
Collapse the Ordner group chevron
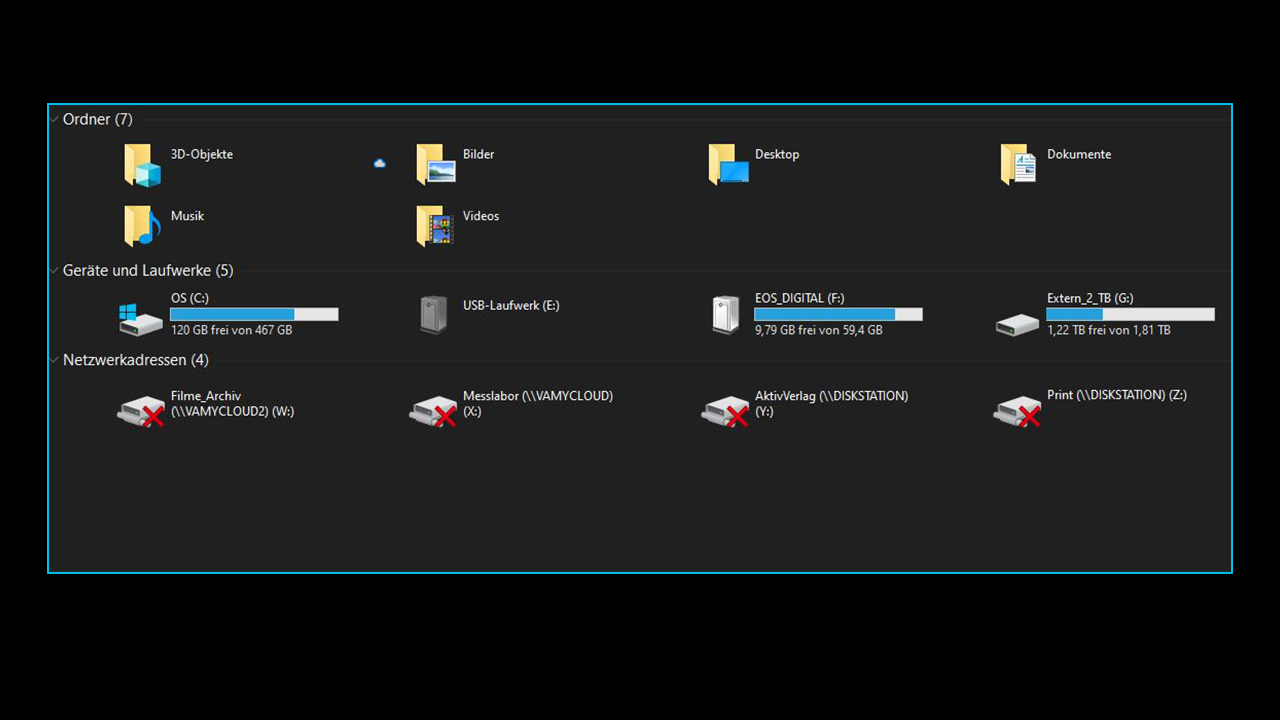[54, 119]
